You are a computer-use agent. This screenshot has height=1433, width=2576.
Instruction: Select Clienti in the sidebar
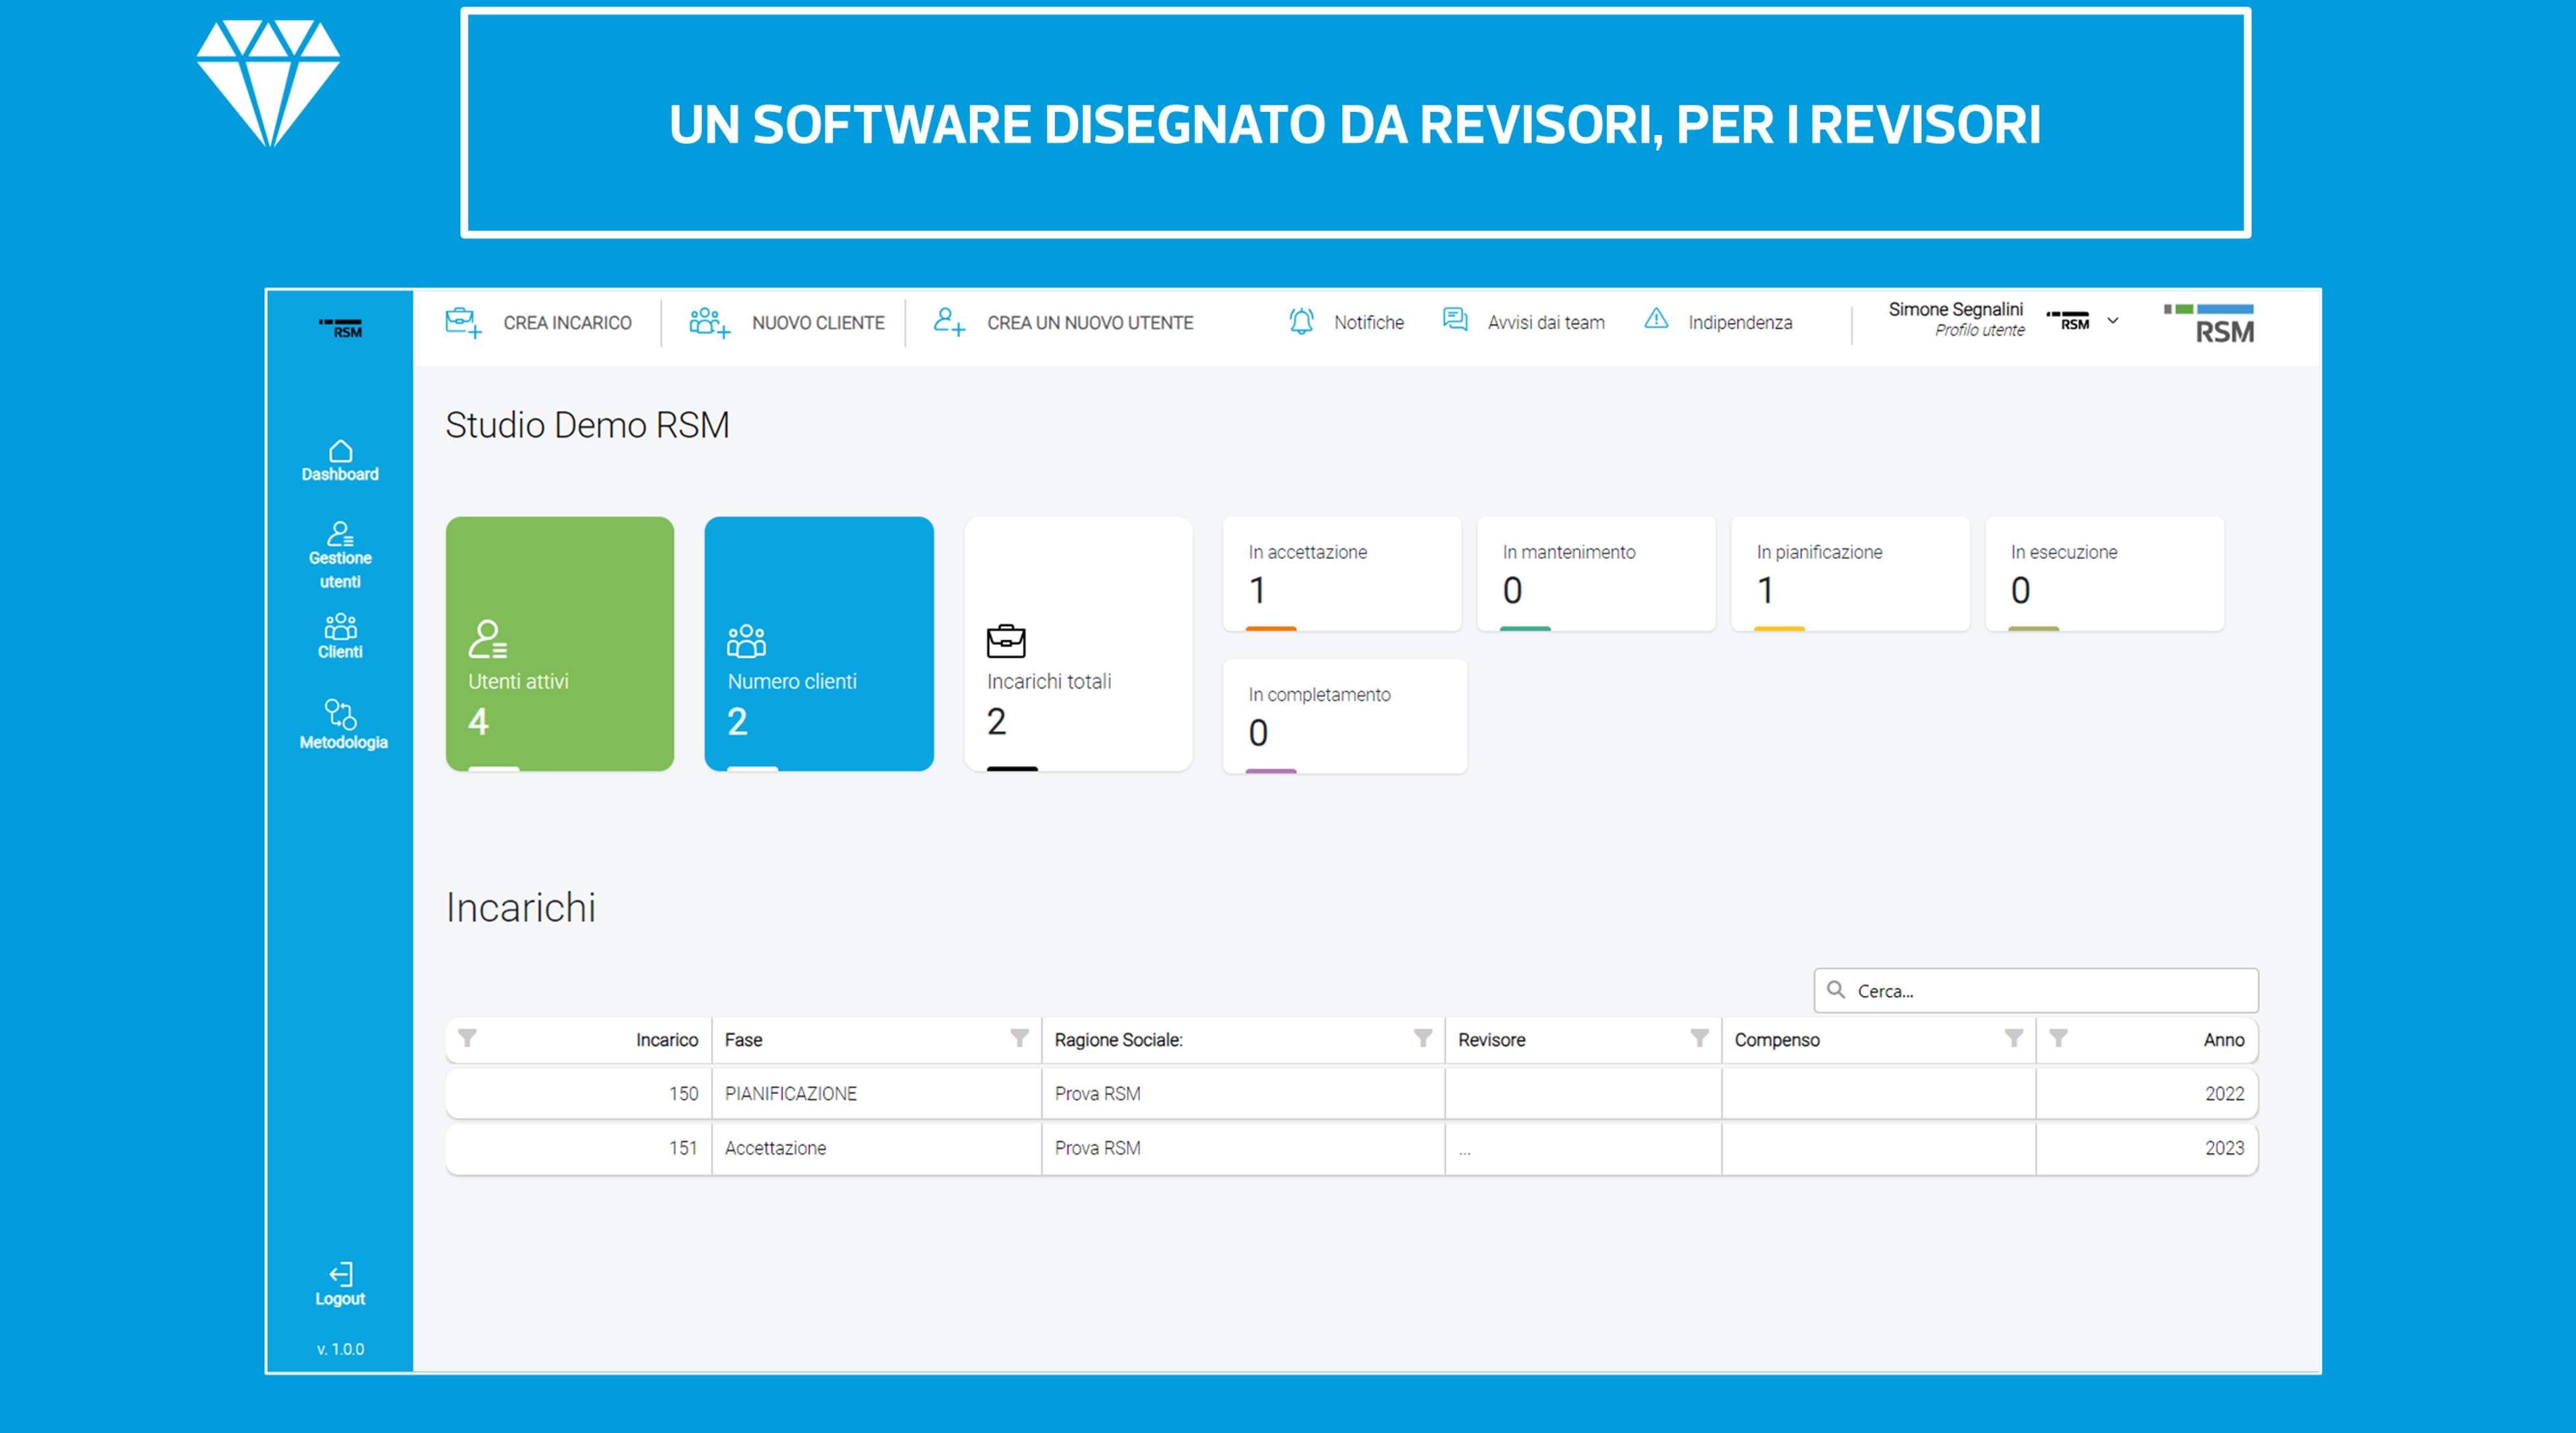coord(341,636)
